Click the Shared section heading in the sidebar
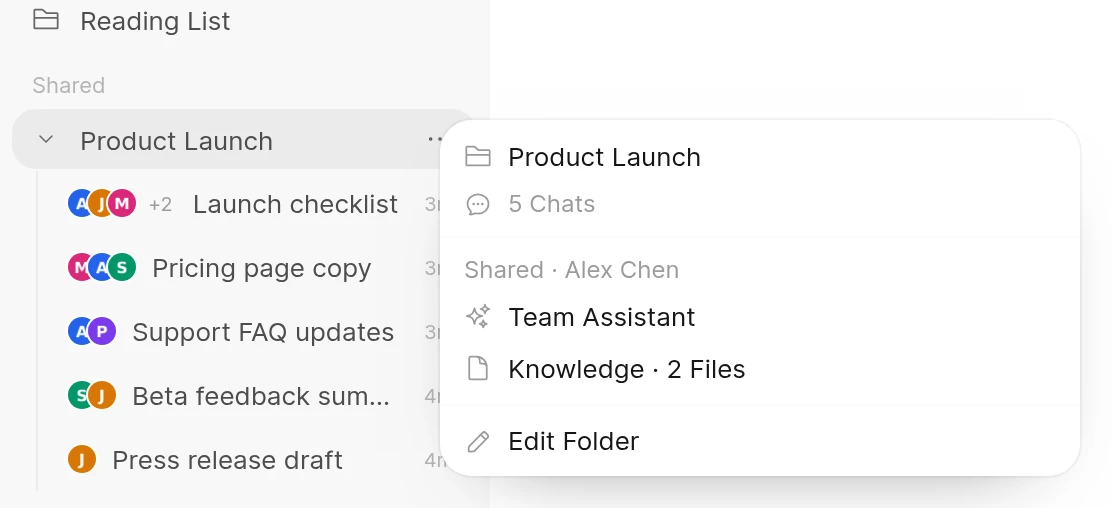The image size is (1112, 508). tap(69, 85)
